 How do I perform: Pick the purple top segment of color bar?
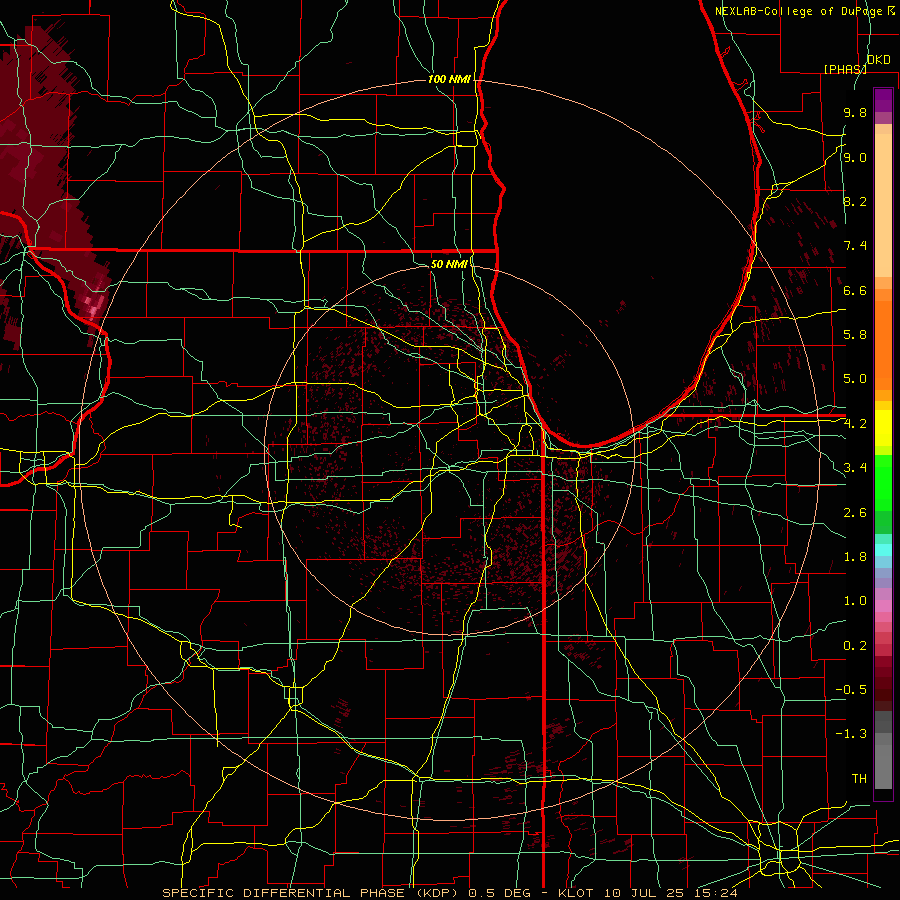coord(883,100)
